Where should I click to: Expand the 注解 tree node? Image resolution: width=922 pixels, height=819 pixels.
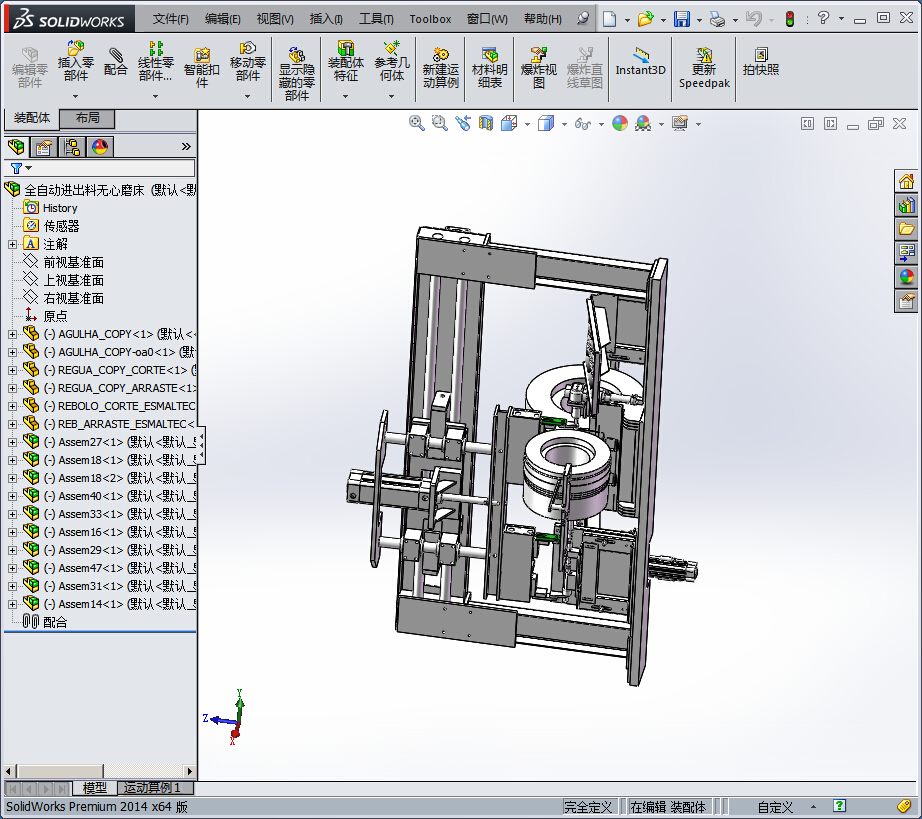point(12,245)
